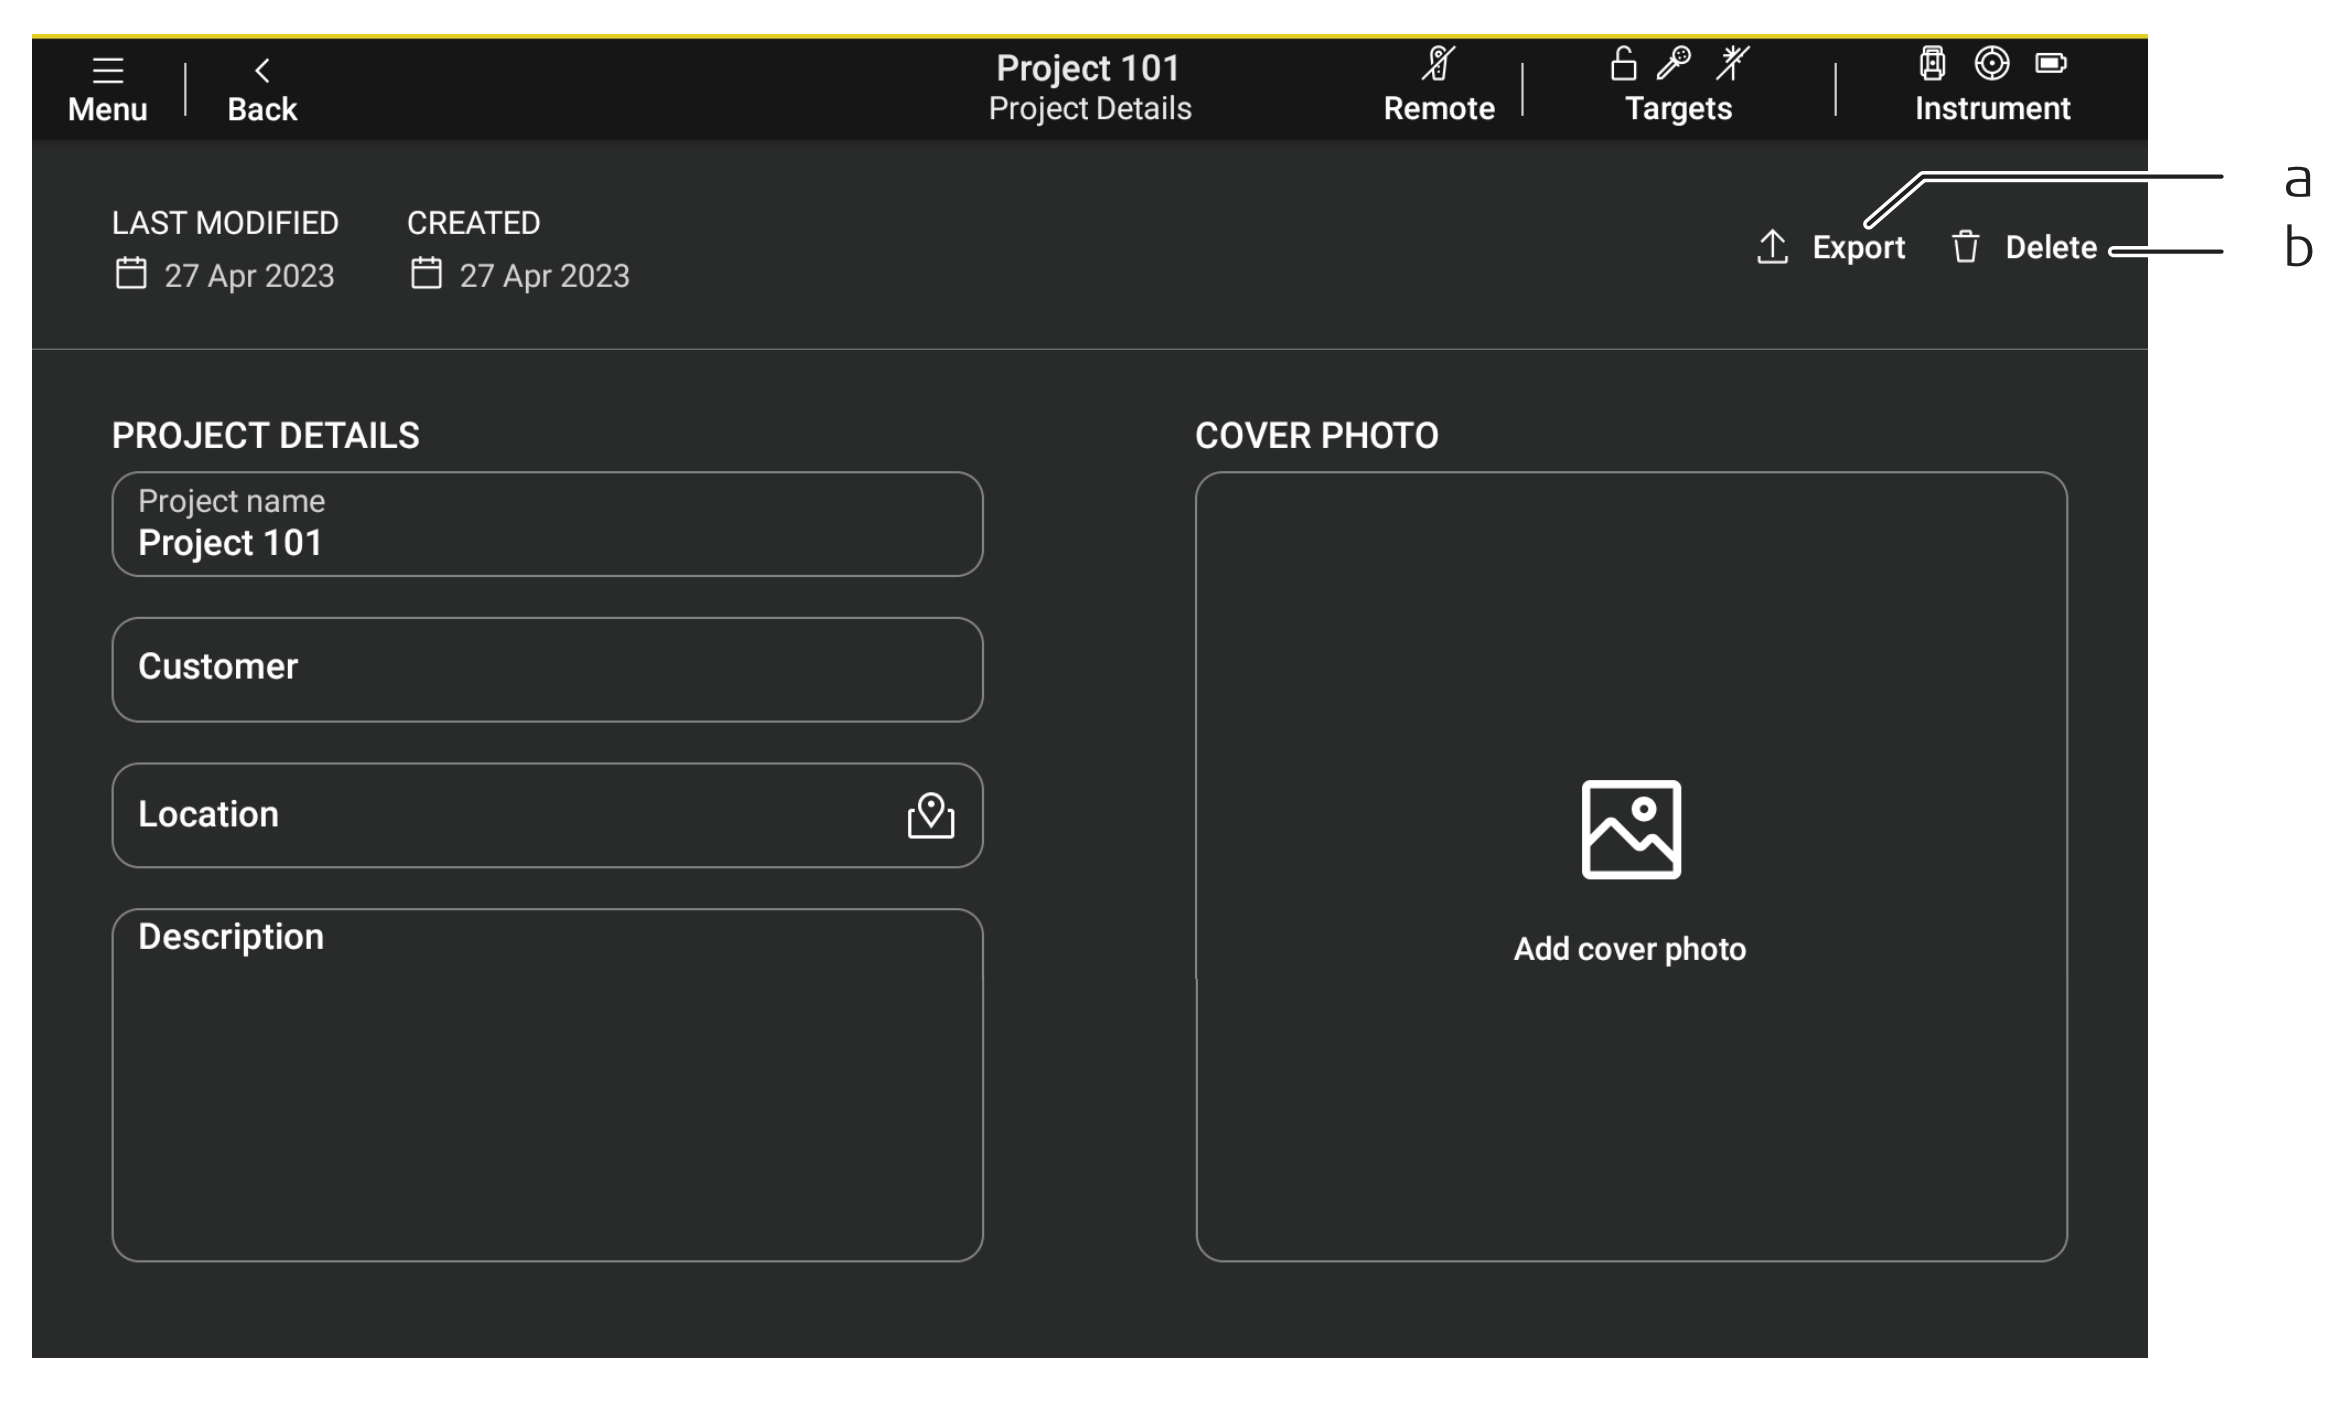Click the total station instrument icon

coord(1932,63)
